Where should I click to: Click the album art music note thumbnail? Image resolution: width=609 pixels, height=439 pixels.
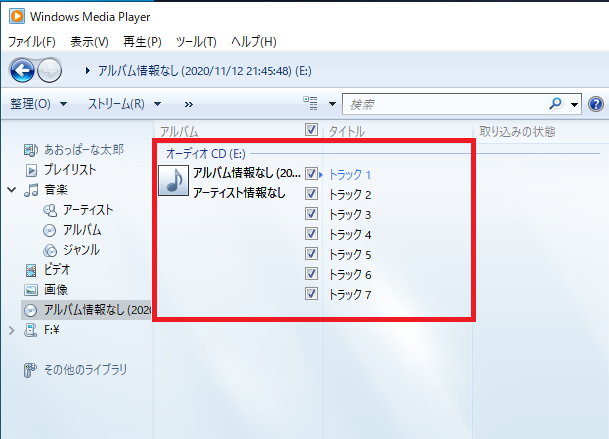click(174, 180)
